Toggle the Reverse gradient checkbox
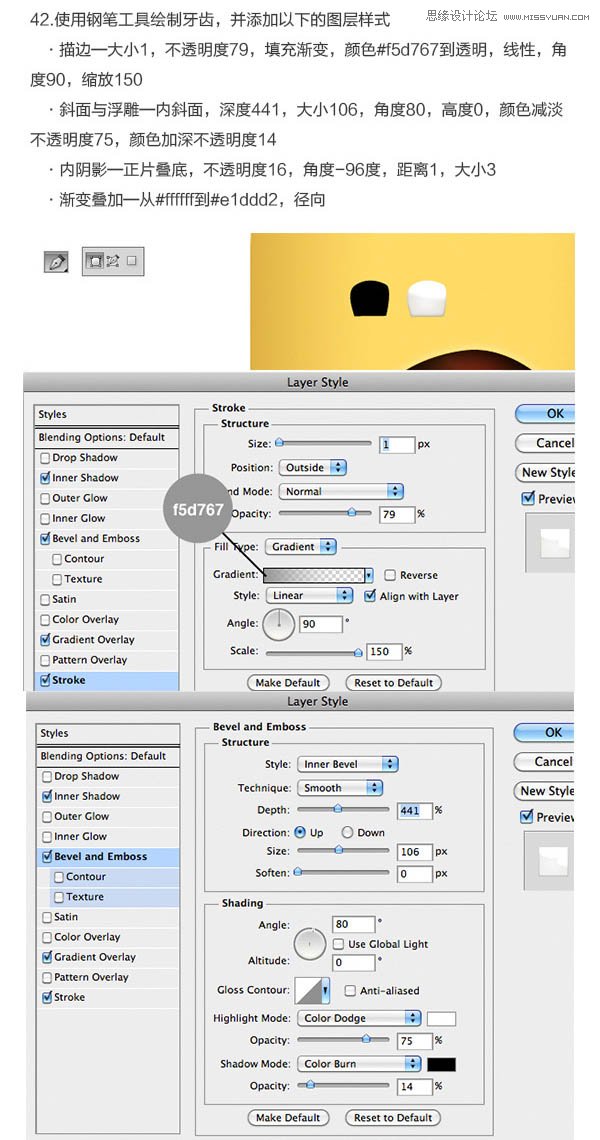The width and height of the screenshot is (600, 1140). pyautogui.click(x=390, y=575)
